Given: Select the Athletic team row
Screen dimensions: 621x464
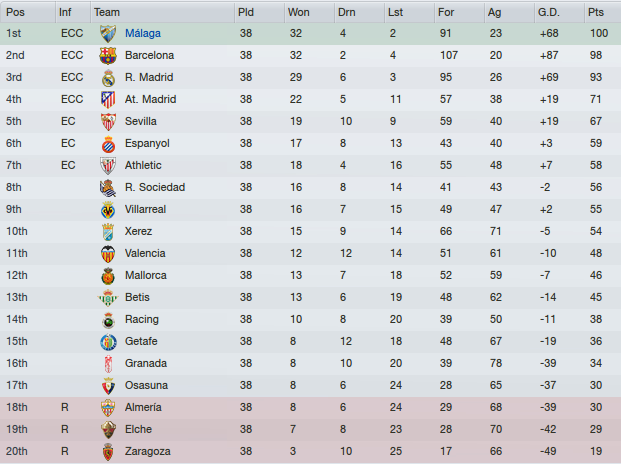Looking at the screenshot, I should (310, 165).
